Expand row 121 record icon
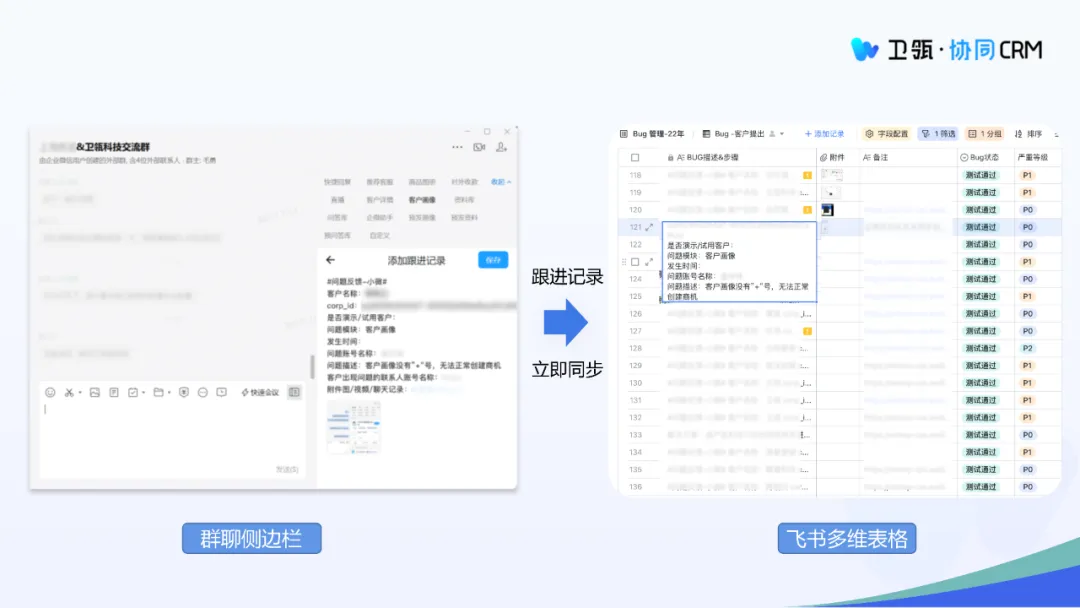The image size is (1080, 608). click(649, 228)
